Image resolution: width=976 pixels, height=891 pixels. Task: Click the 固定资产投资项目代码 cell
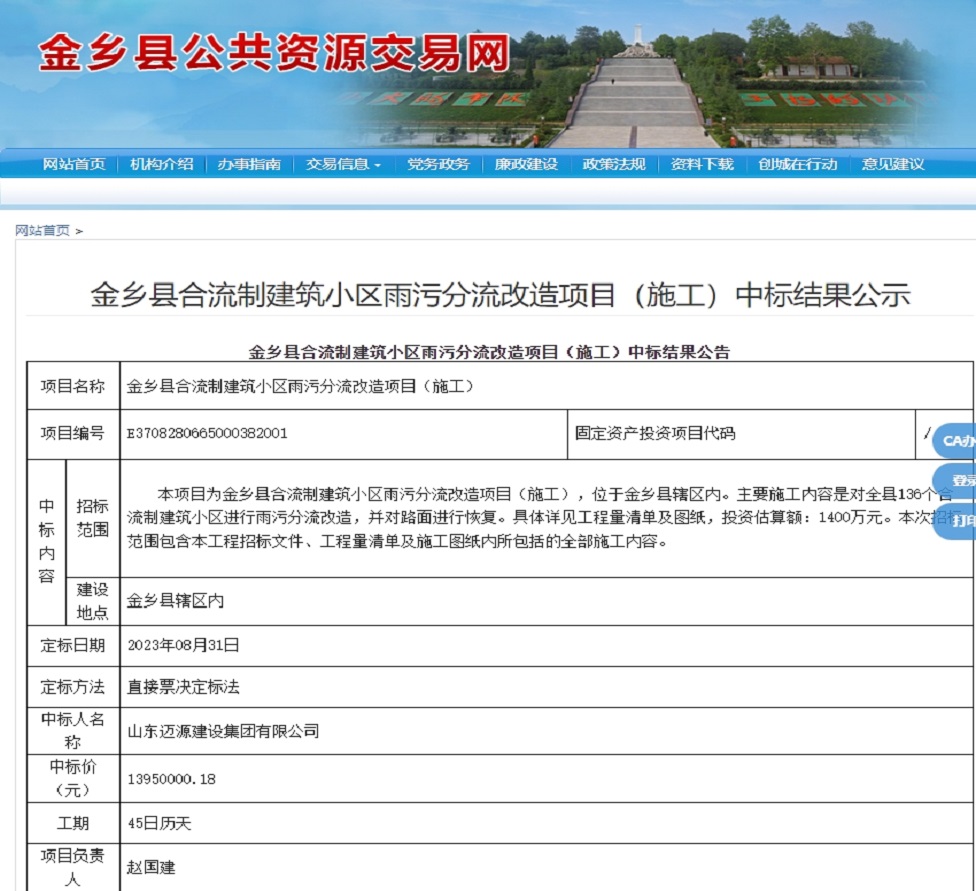pyautogui.click(x=741, y=434)
